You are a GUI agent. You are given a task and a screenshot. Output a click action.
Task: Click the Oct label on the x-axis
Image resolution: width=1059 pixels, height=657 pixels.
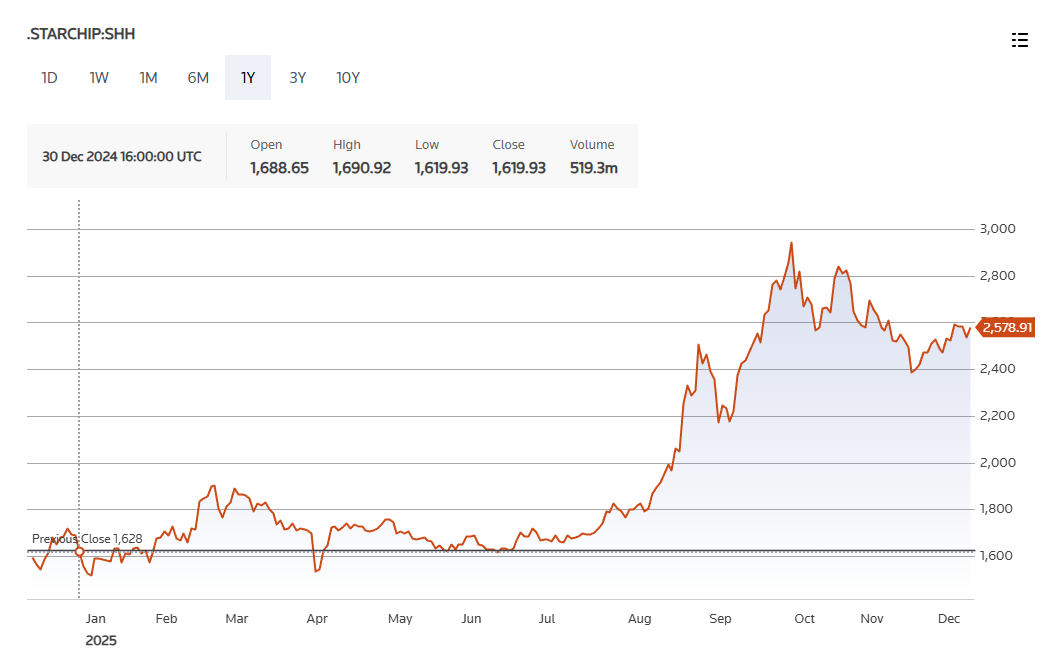pyautogui.click(x=804, y=619)
